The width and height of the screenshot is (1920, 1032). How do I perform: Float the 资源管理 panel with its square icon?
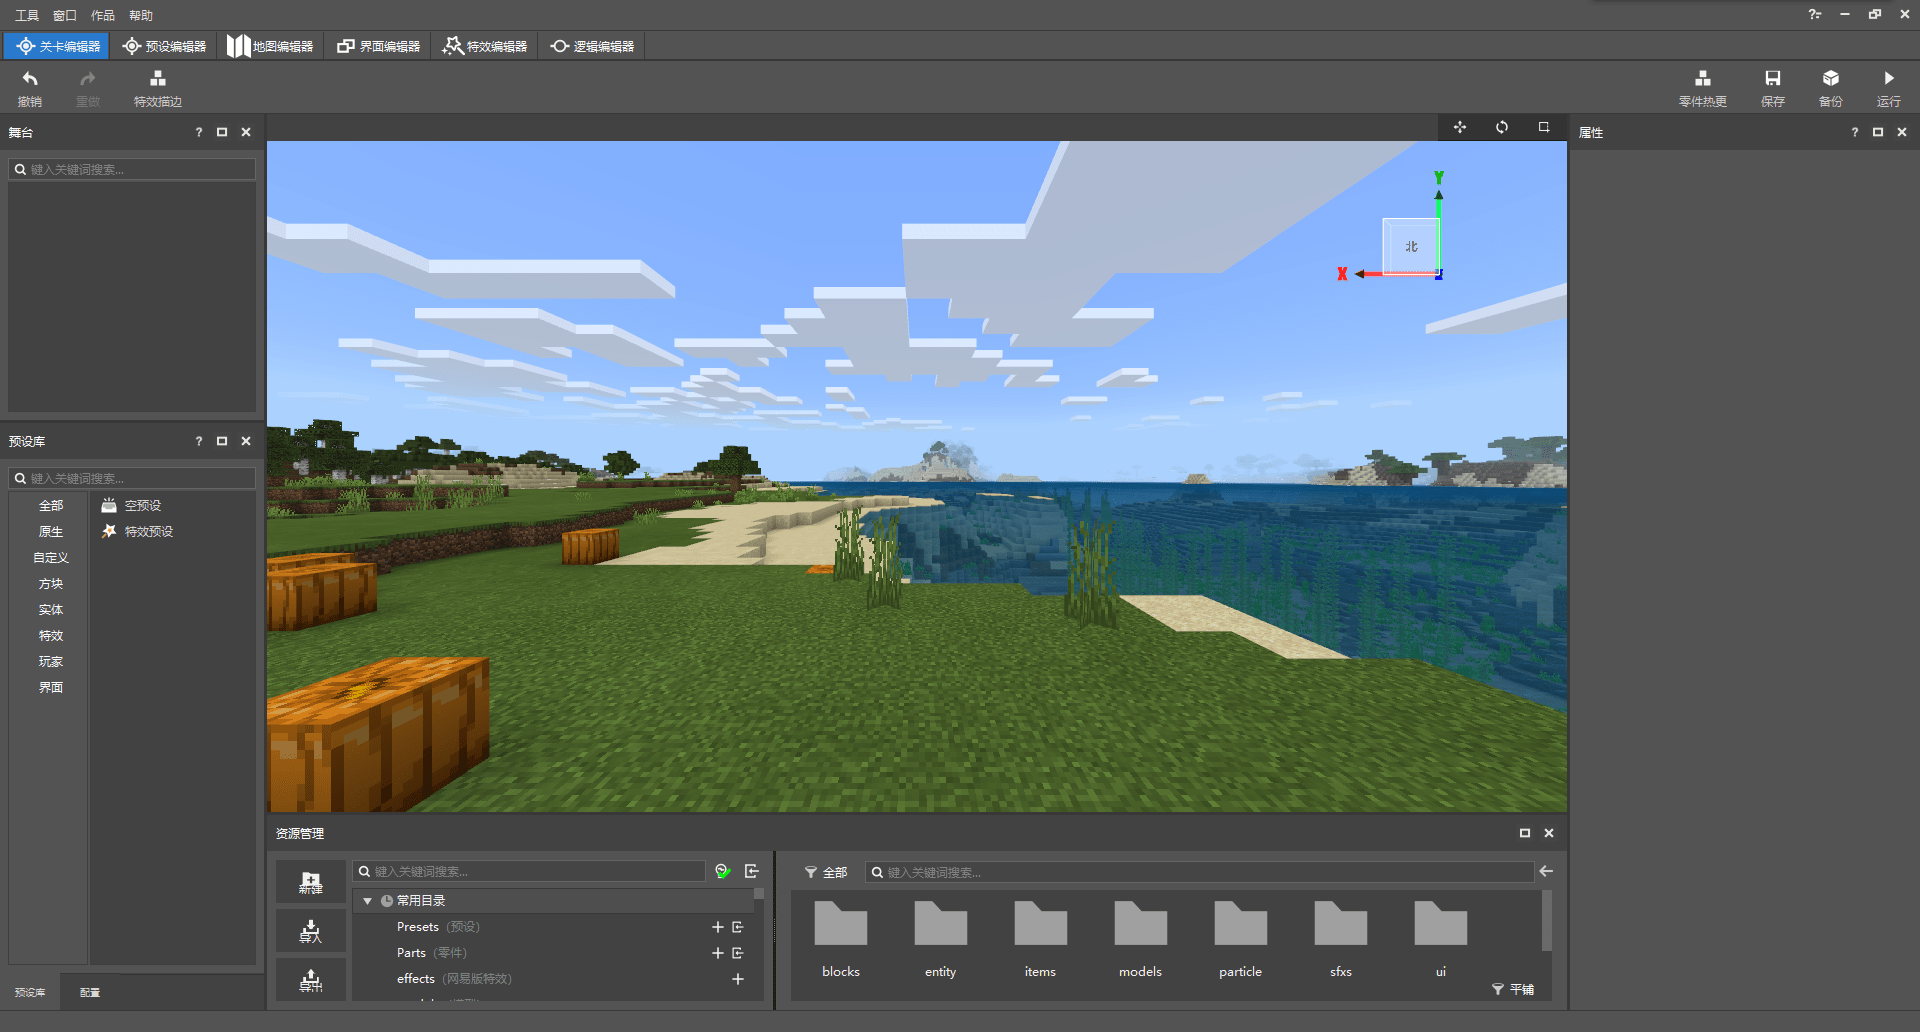[1525, 833]
